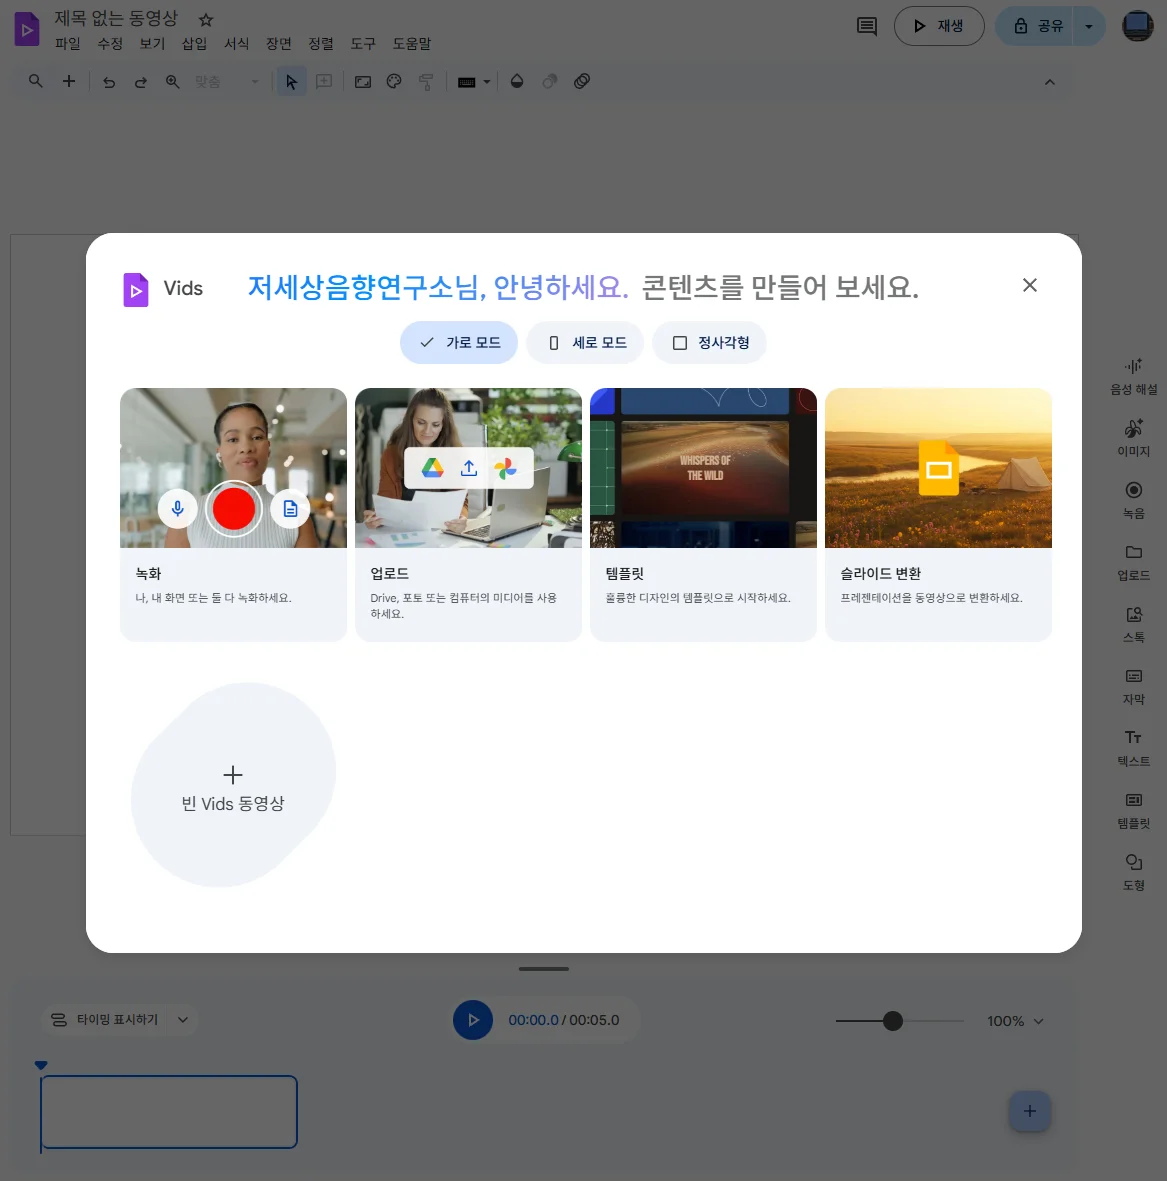Open the 음성 해설 voiceover sidebar tool

(x=1133, y=375)
